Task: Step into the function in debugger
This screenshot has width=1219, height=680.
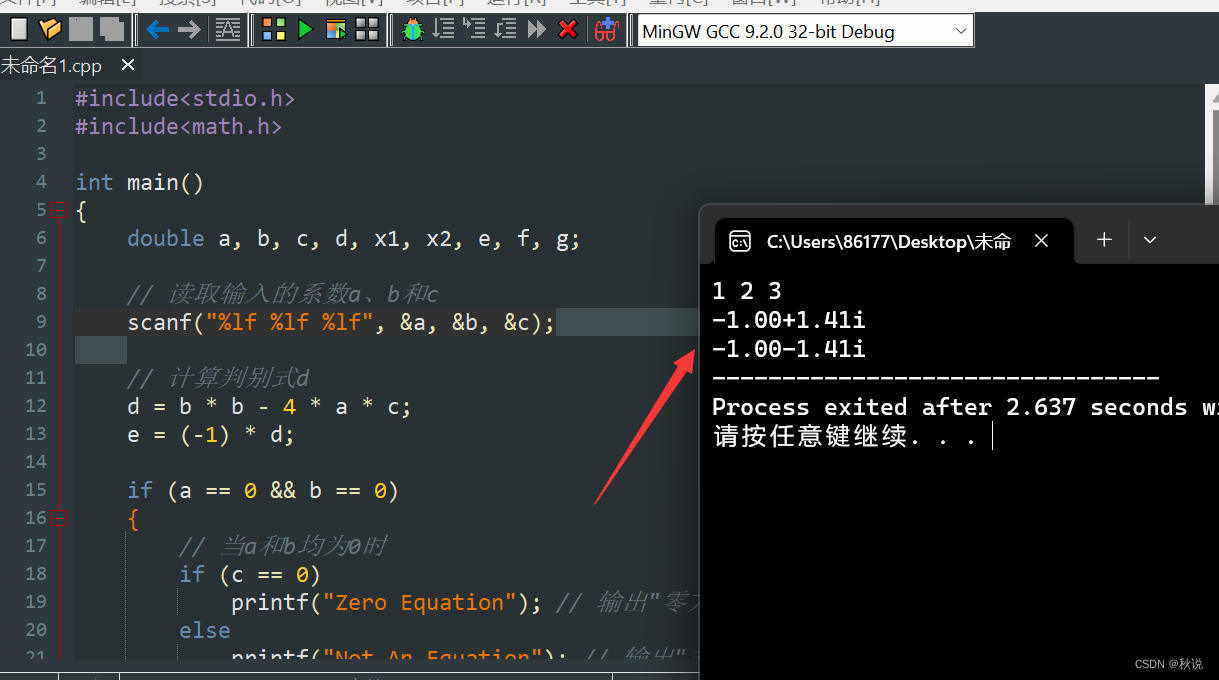Action: (474, 30)
